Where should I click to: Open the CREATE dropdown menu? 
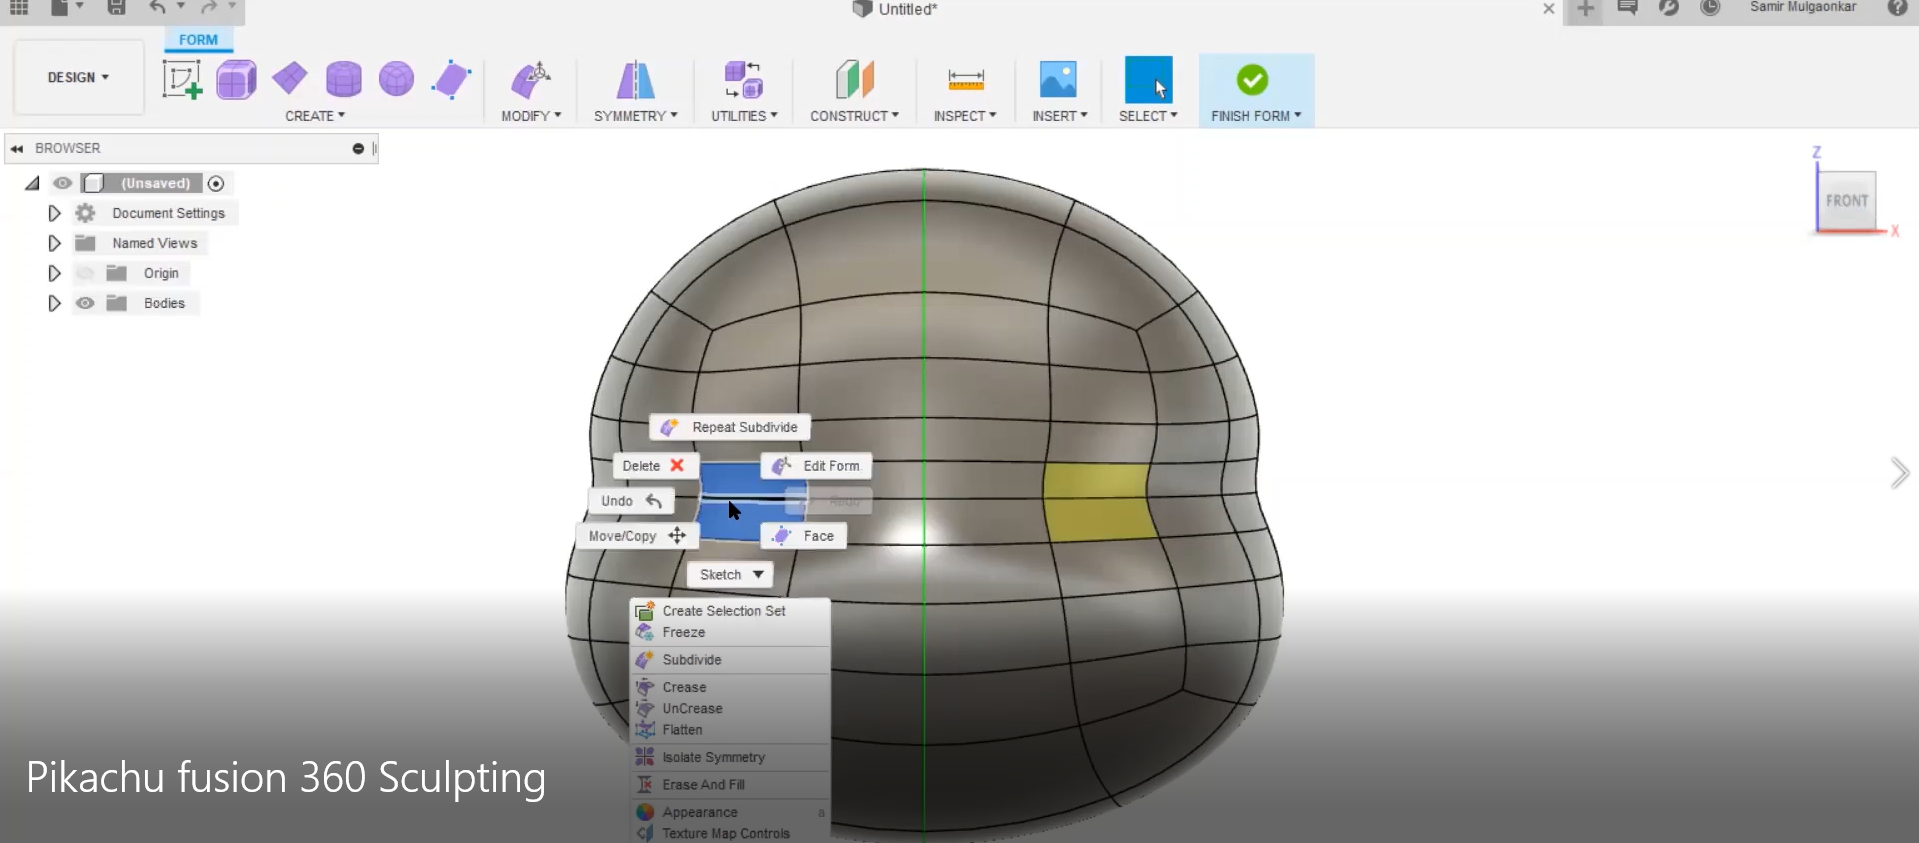[315, 116]
